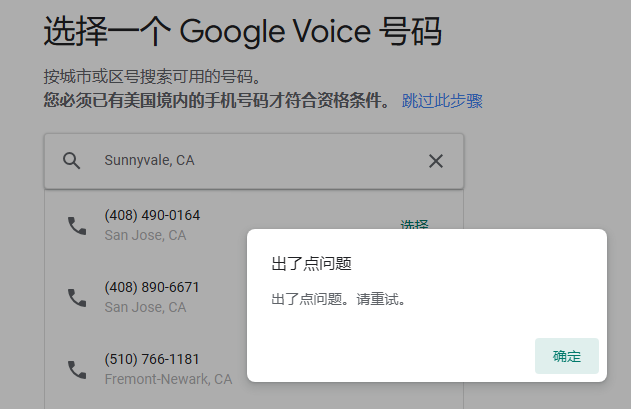The image size is (631, 409).
Task: Click San Jose, CA under (408) 490-0164
Action: click(x=145, y=235)
